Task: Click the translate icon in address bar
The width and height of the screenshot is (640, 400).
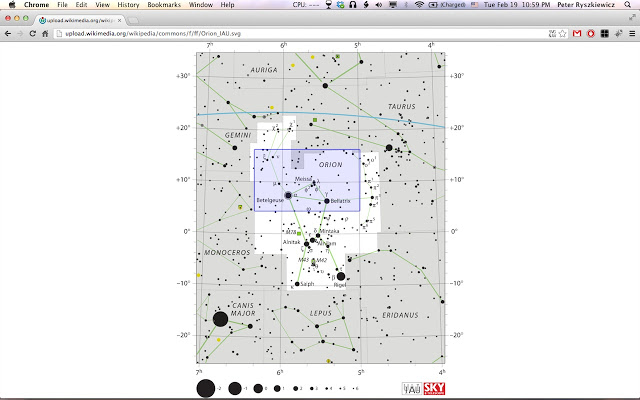Action: [552, 33]
